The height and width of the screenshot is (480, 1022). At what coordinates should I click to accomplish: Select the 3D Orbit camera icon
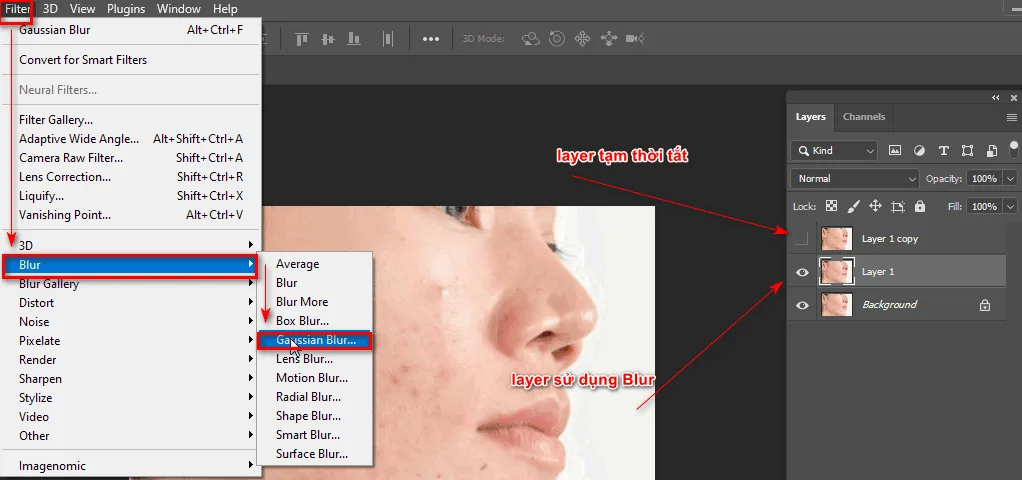click(532, 39)
